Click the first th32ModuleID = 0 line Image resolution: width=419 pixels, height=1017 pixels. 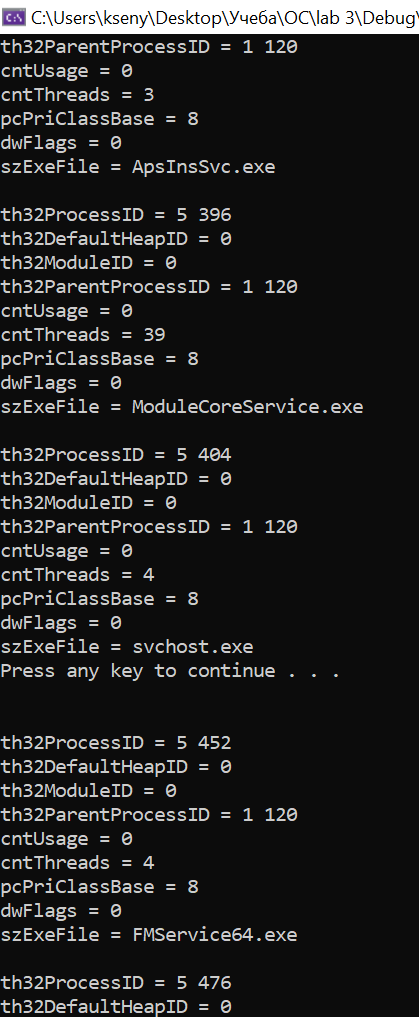coord(89,263)
